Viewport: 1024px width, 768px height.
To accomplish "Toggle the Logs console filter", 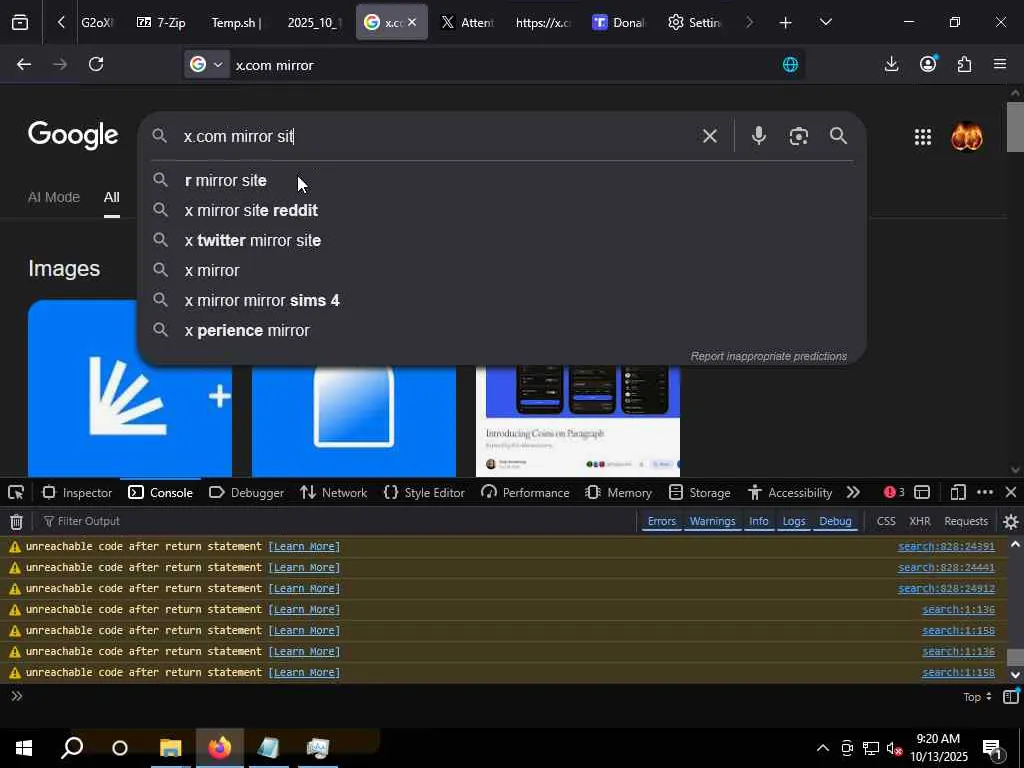I will click(794, 521).
